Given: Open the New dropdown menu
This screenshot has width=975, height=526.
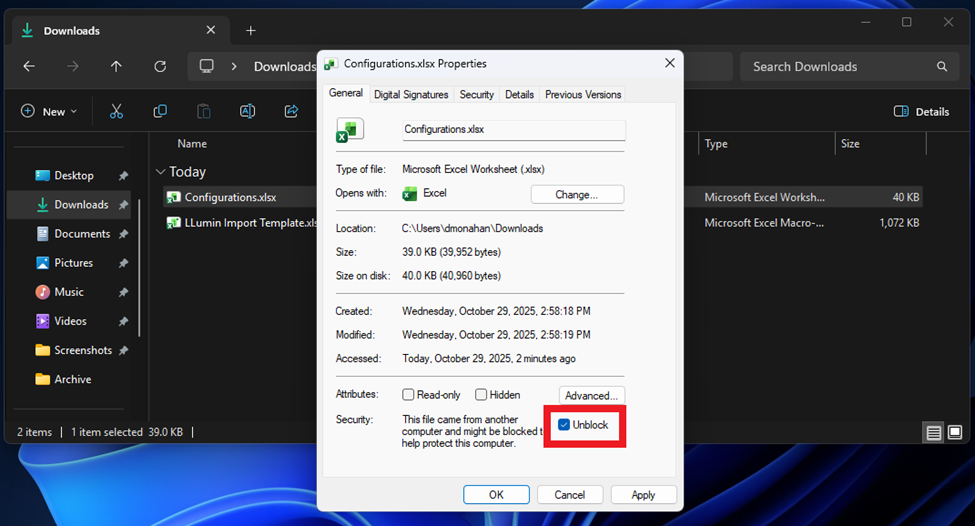Looking at the screenshot, I should (x=48, y=112).
